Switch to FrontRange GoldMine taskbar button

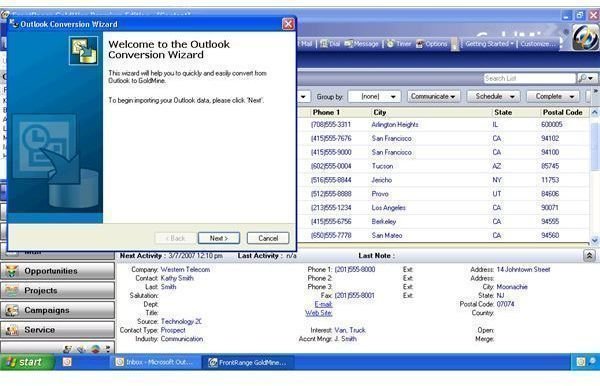tap(249, 362)
